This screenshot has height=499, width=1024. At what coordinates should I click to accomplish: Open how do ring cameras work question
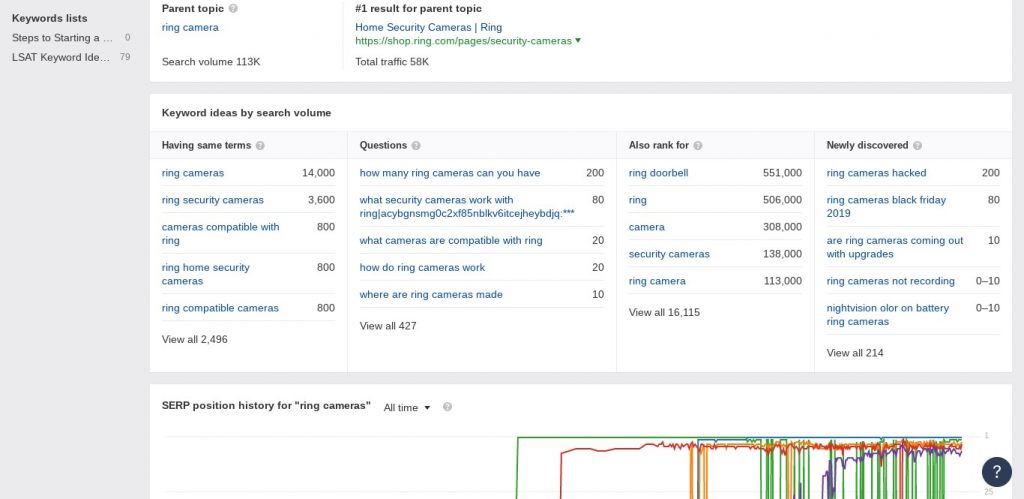coord(423,268)
